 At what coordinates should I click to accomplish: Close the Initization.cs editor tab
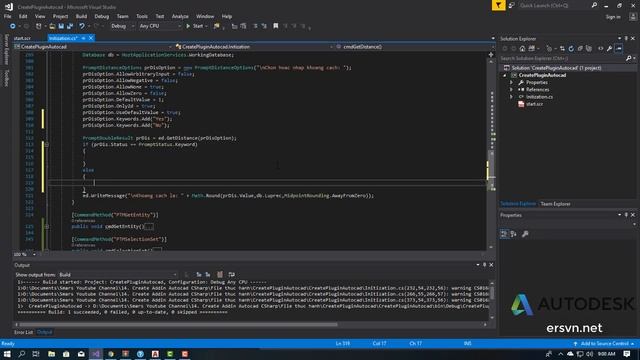point(91,38)
